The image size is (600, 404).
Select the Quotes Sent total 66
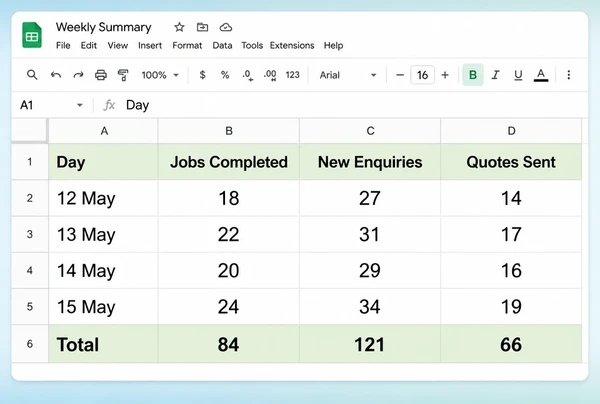[x=511, y=344]
